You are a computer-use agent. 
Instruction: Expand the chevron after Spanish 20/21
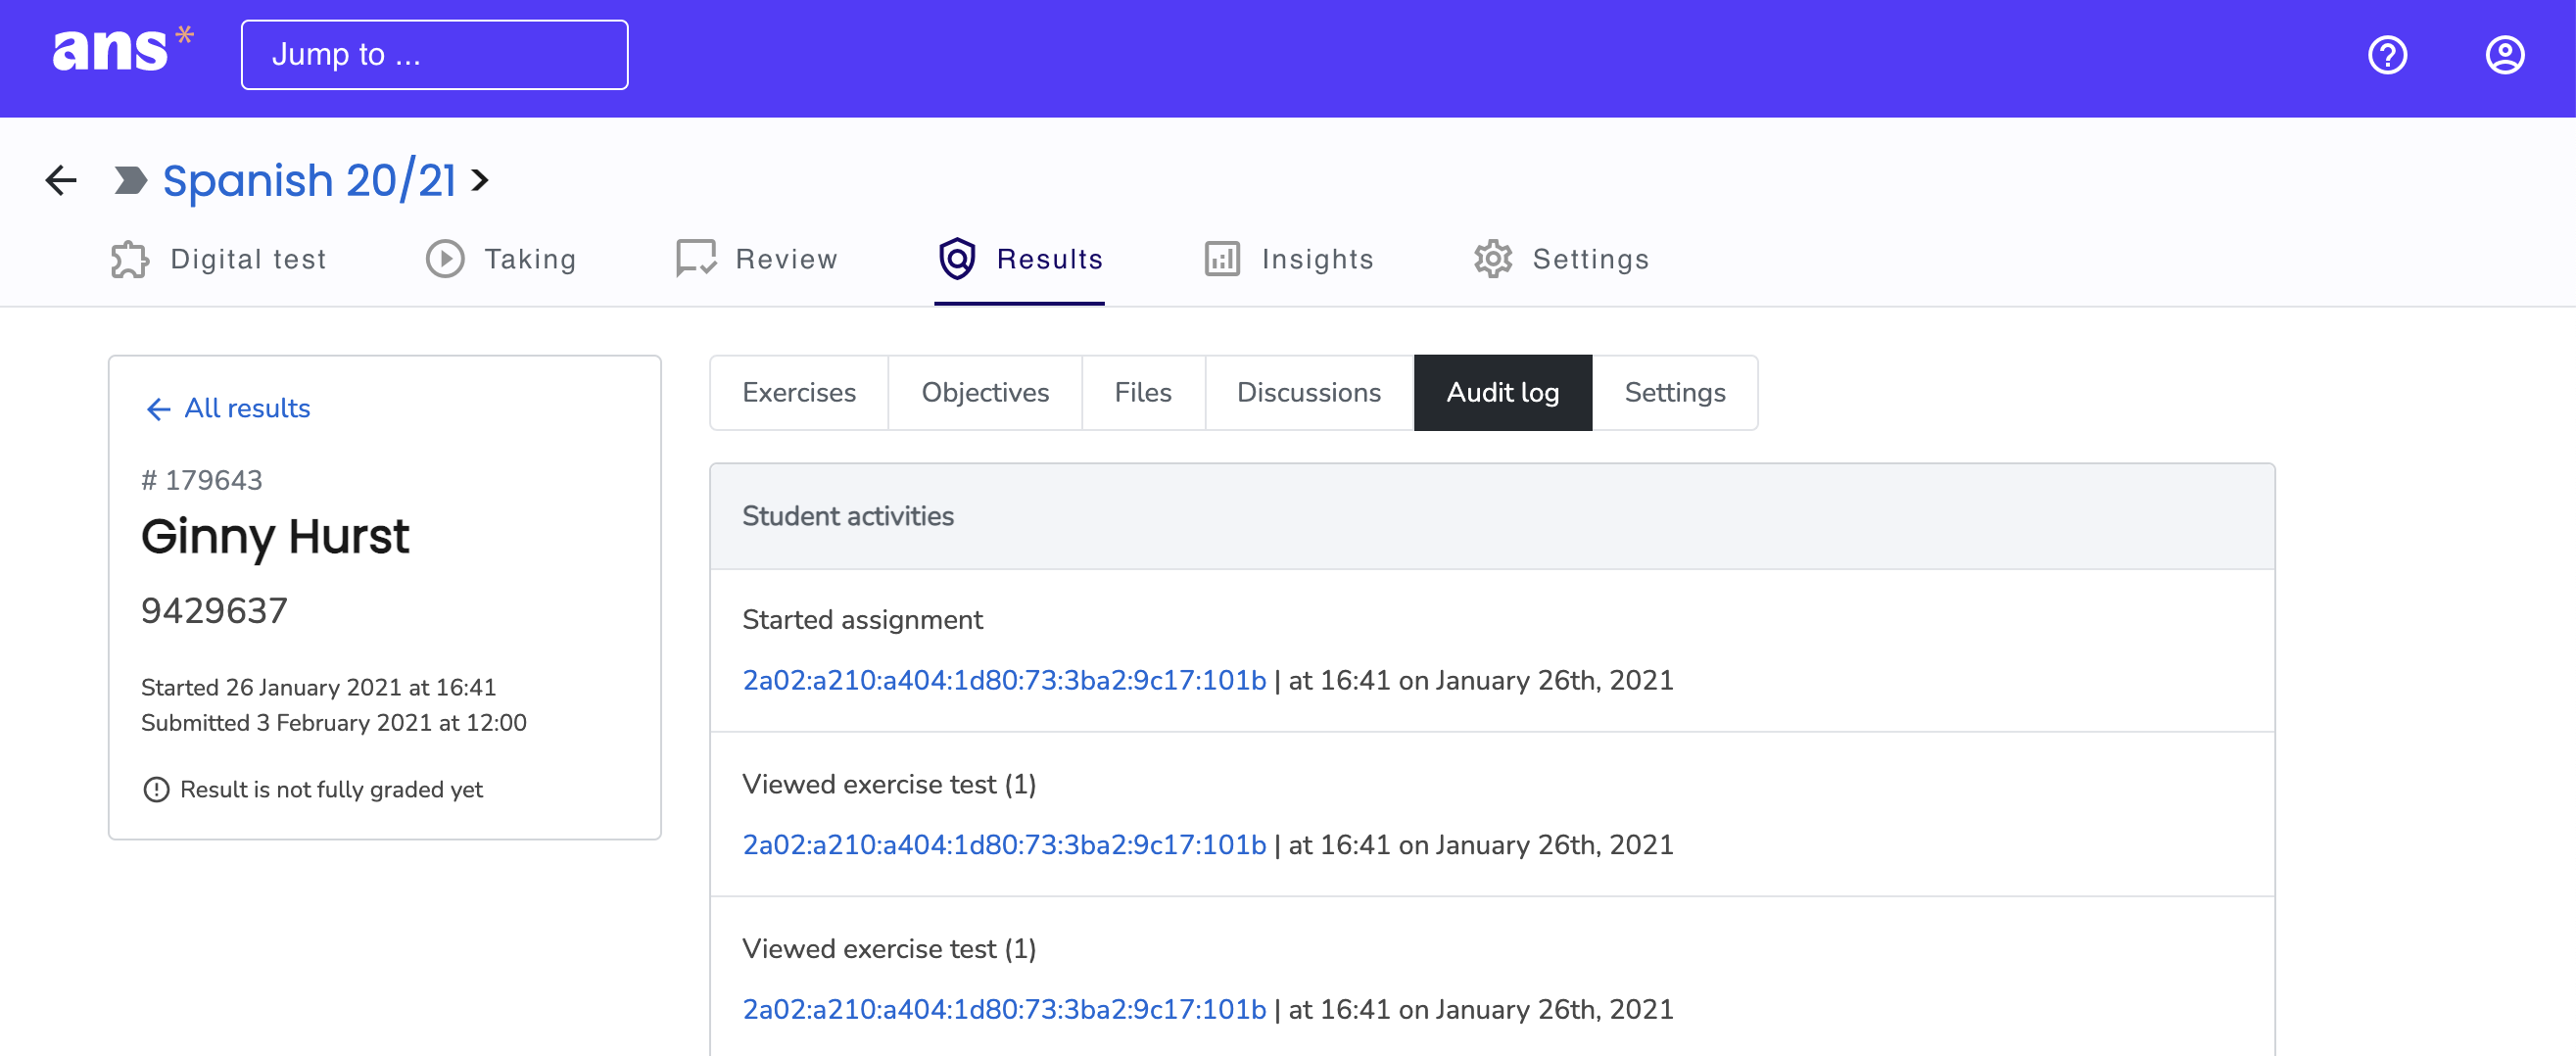click(480, 181)
